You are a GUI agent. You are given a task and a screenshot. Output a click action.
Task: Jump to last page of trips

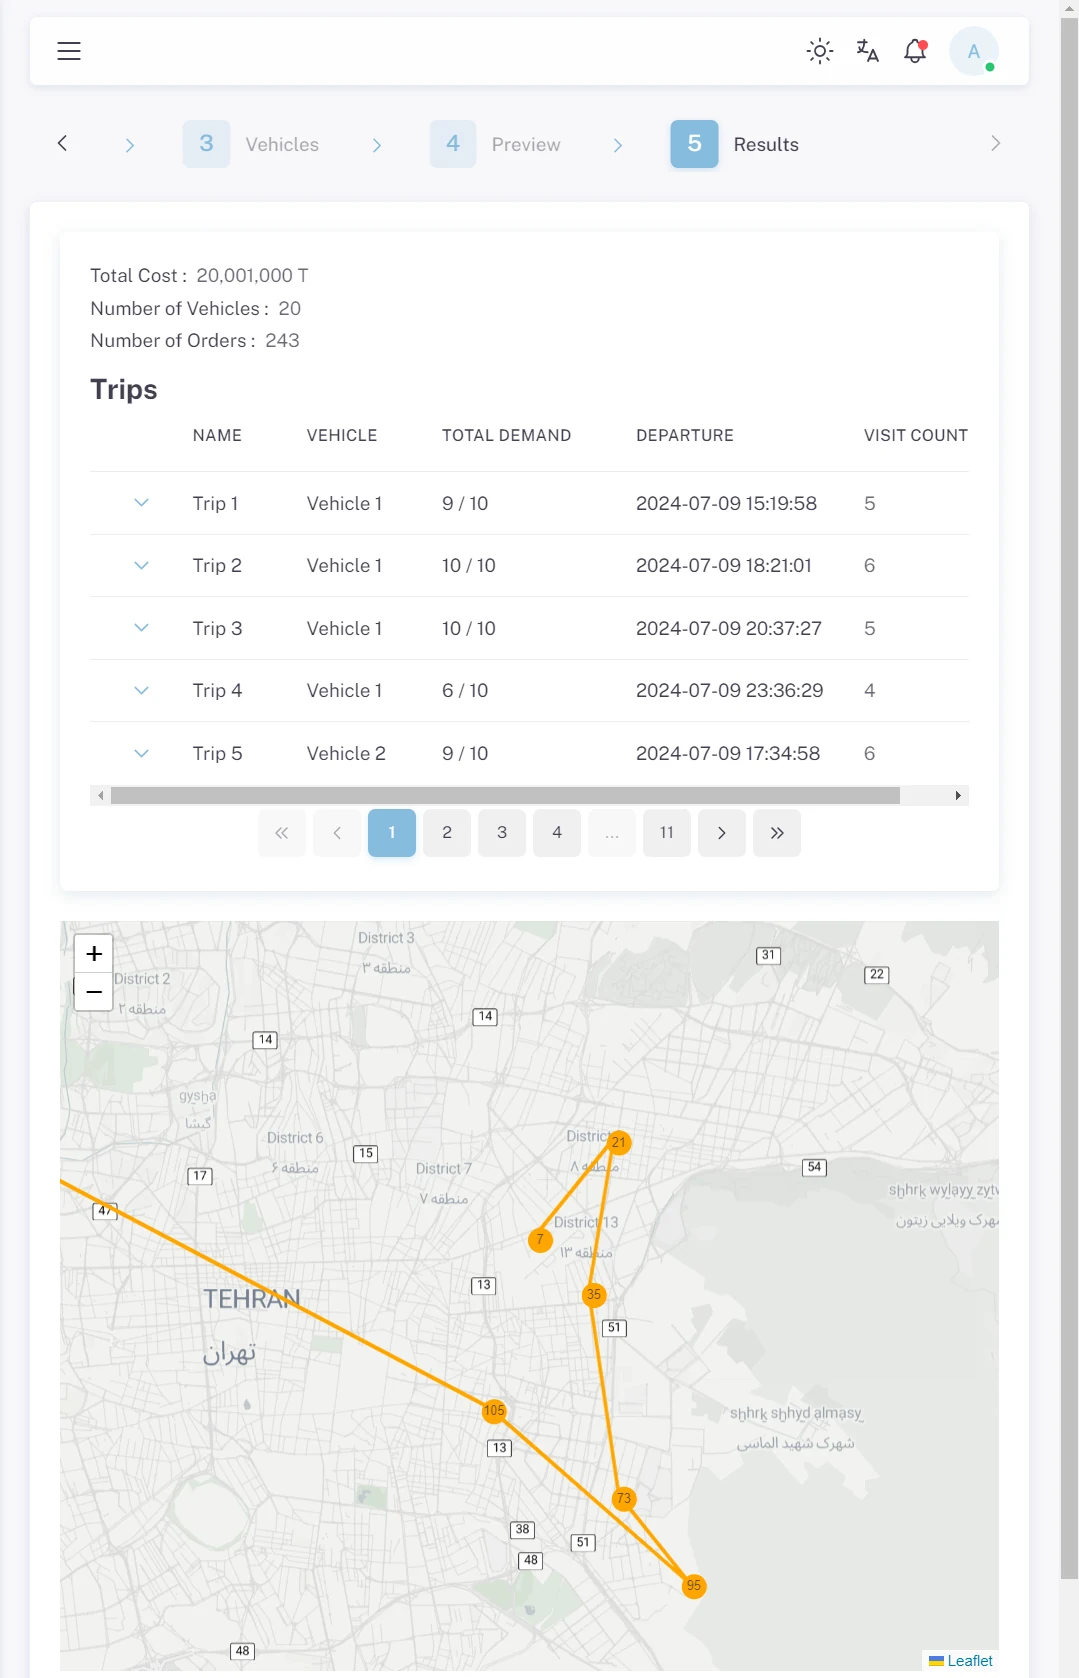click(x=777, y=833)
